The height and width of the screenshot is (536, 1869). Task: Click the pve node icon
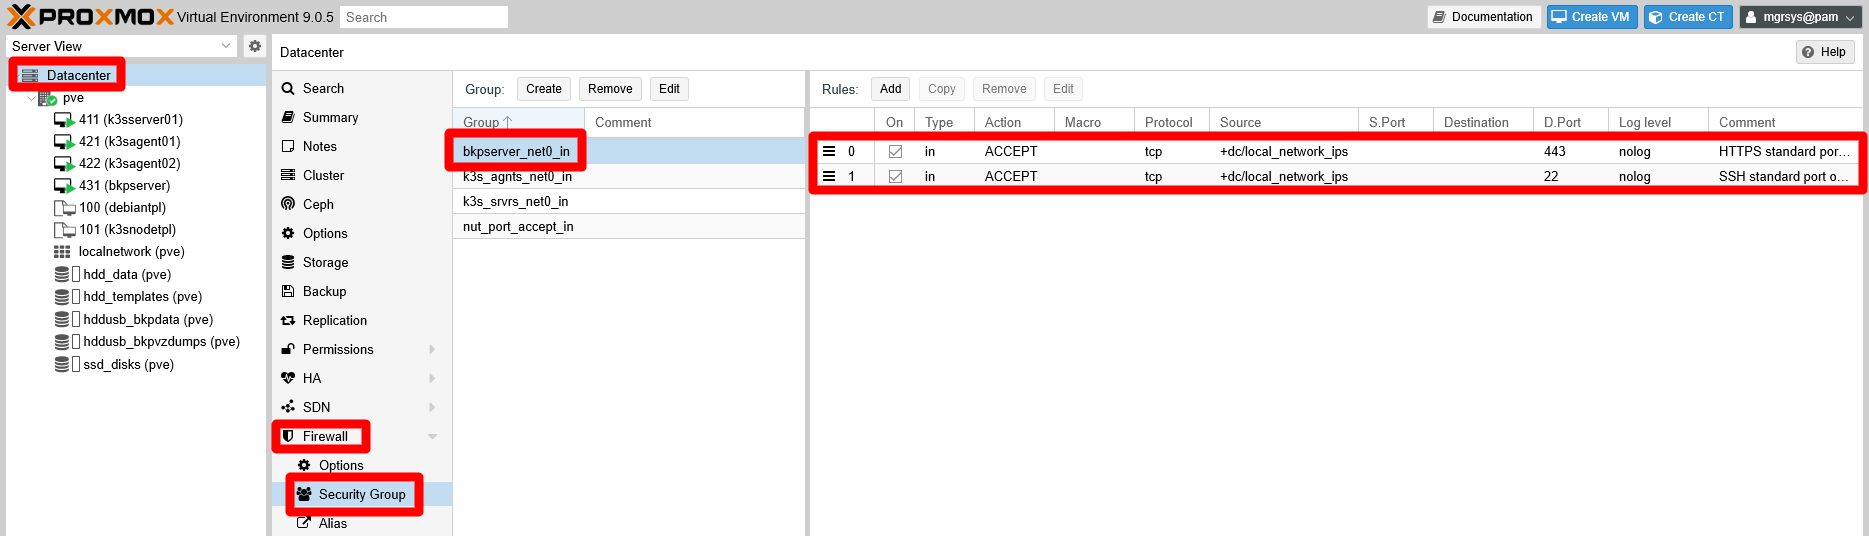(x=47, y=98)
